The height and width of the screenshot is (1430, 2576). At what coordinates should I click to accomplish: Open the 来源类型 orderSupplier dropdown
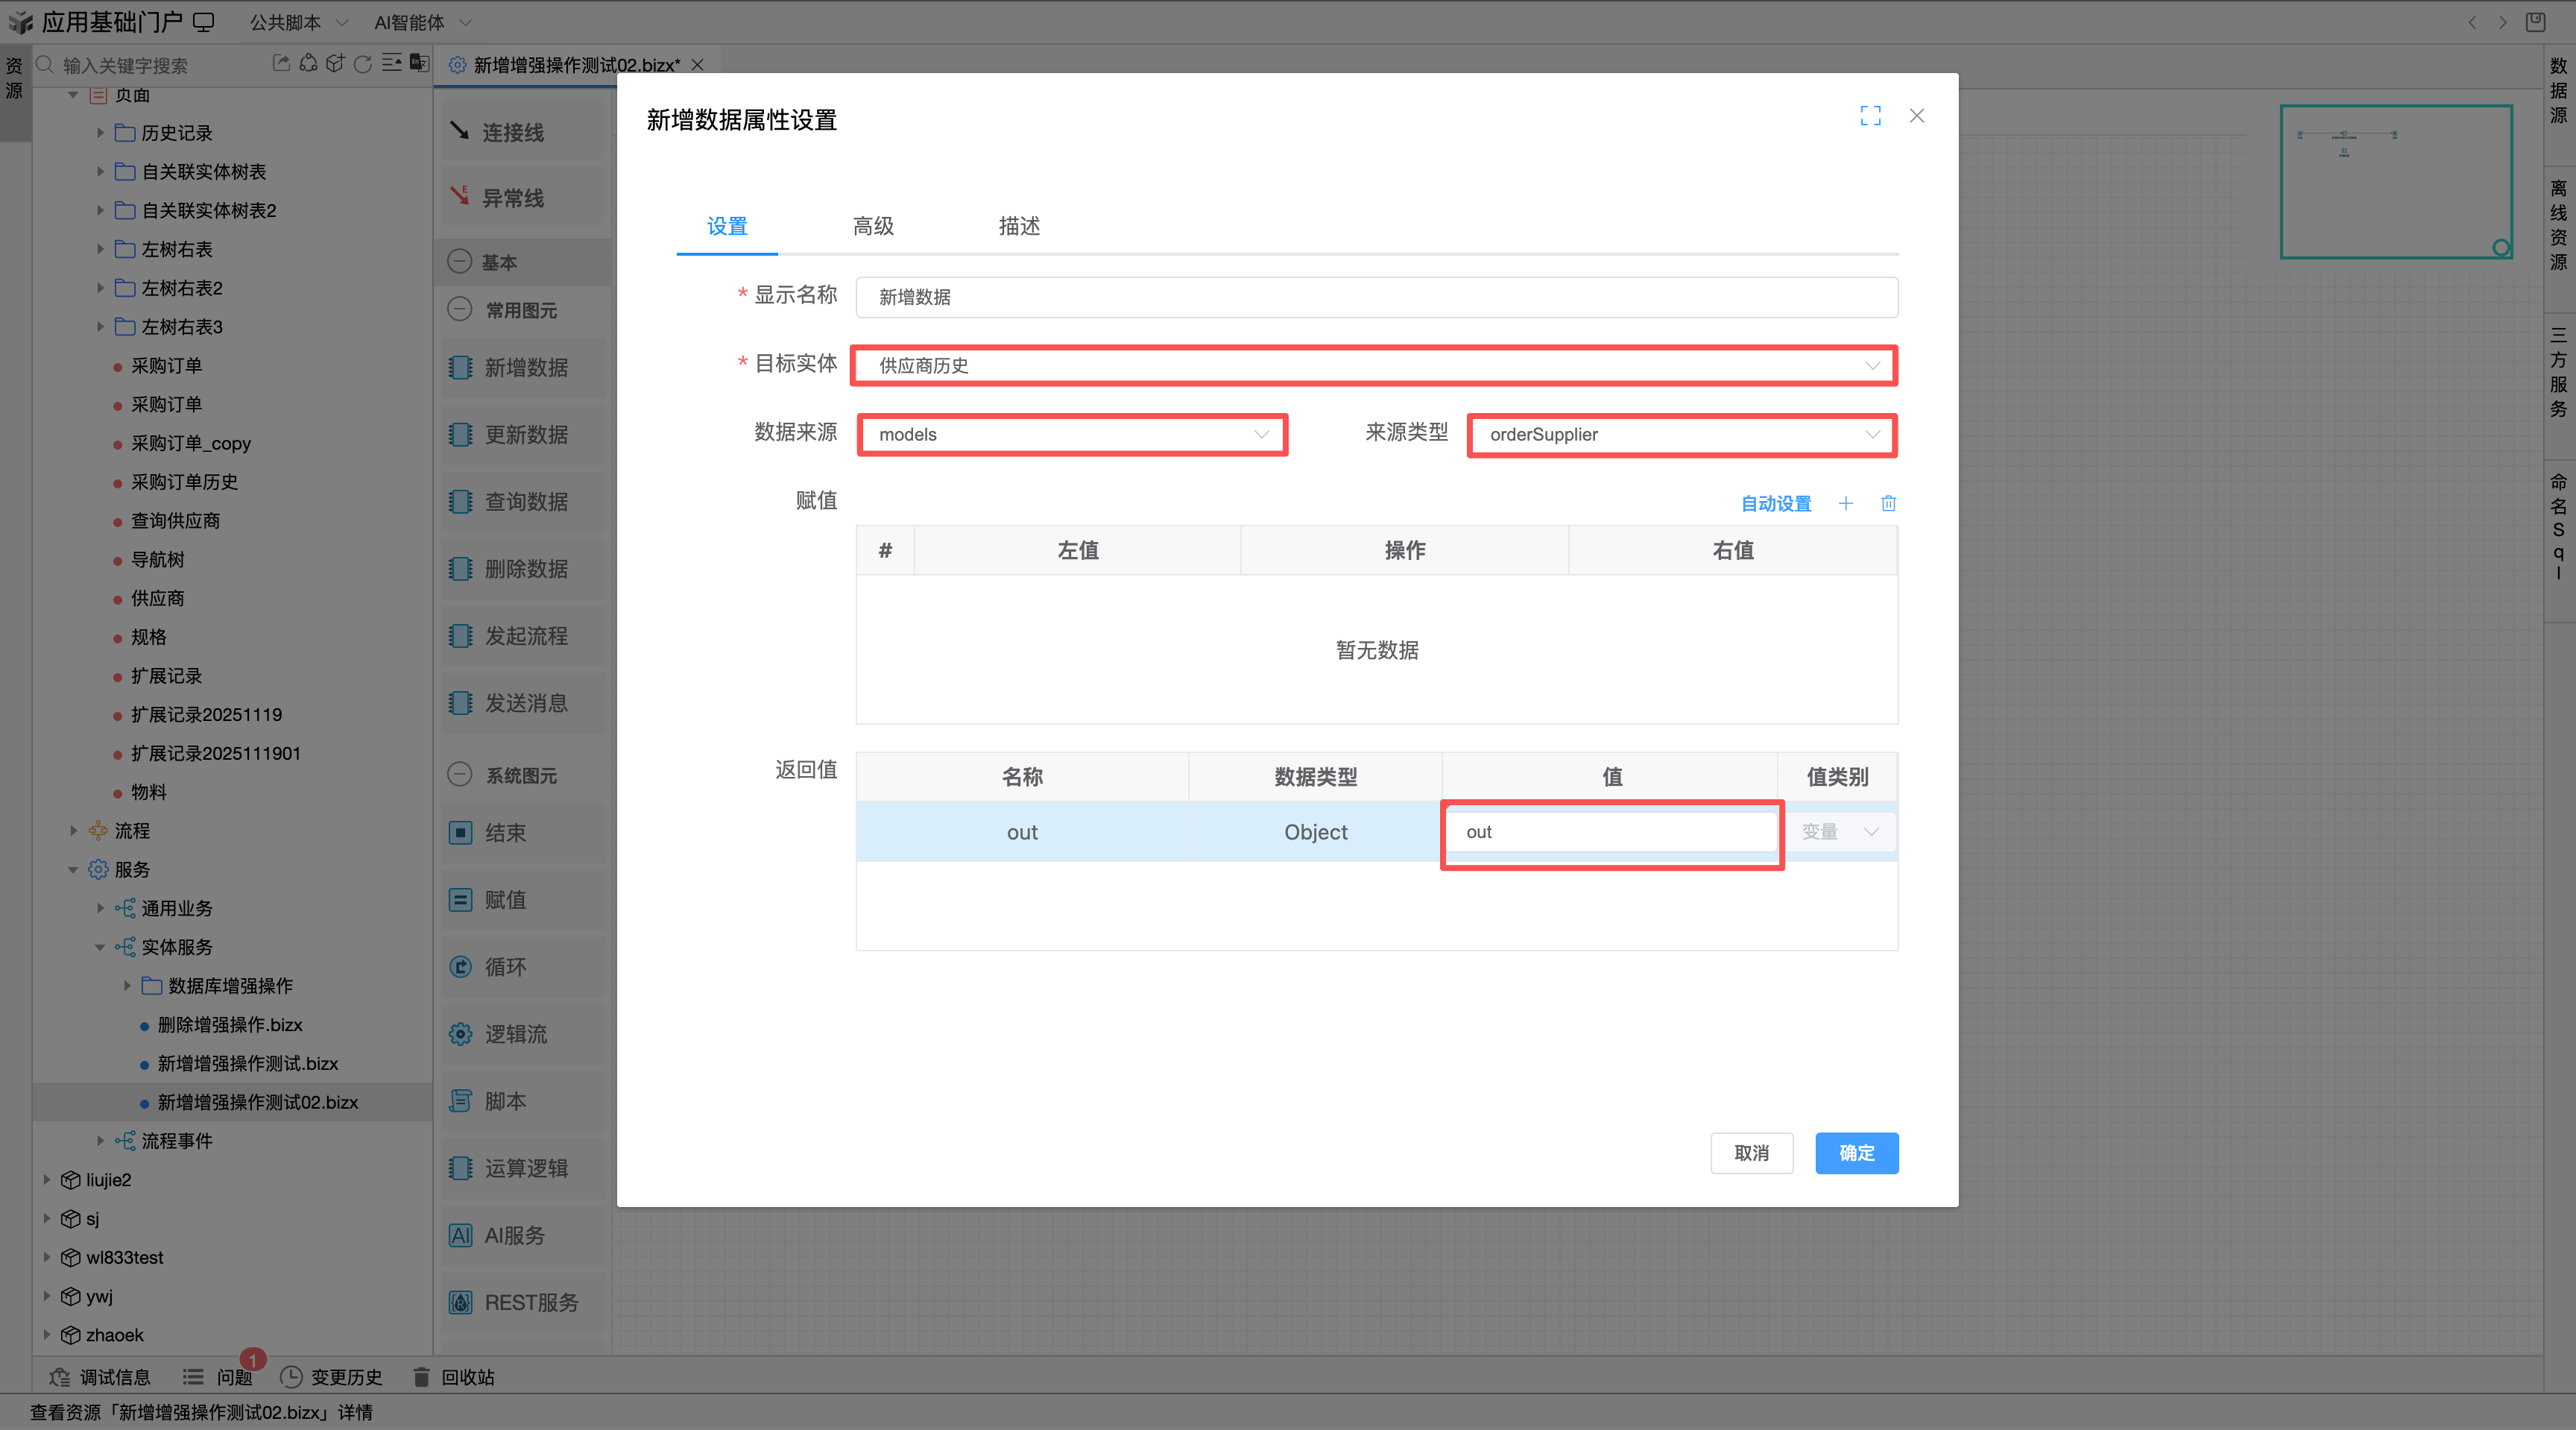tap(1682, 435)
